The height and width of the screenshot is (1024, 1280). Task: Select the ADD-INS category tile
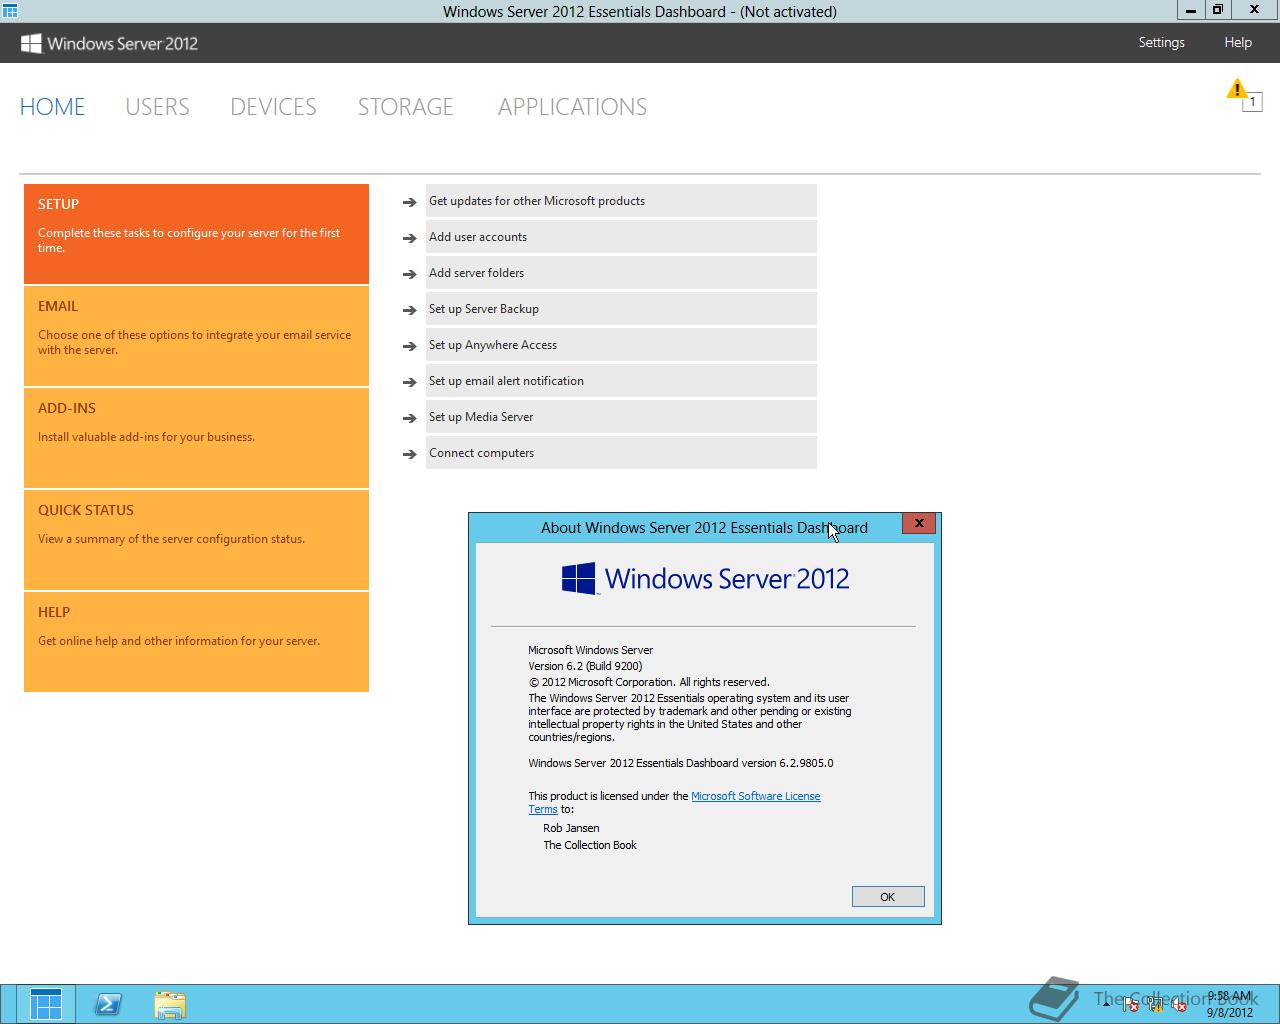[x=196, y=438]
